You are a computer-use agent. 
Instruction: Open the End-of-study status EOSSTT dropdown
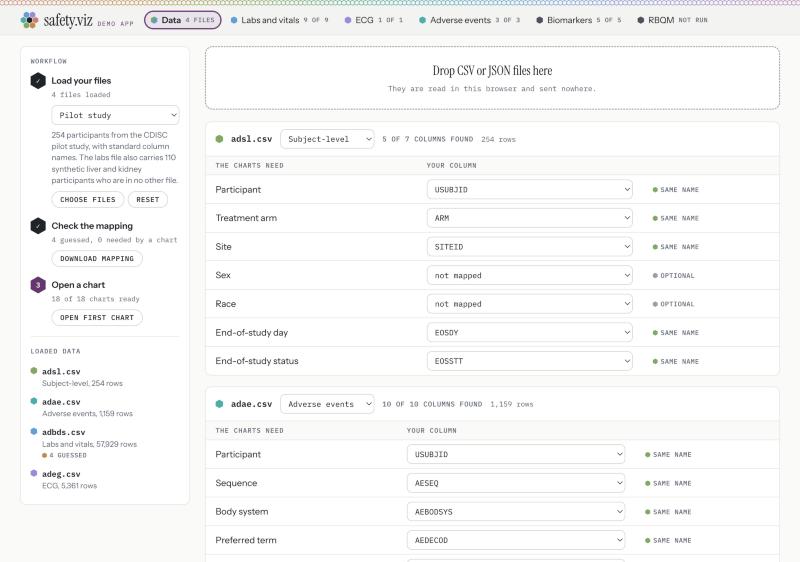pos(530,361)
